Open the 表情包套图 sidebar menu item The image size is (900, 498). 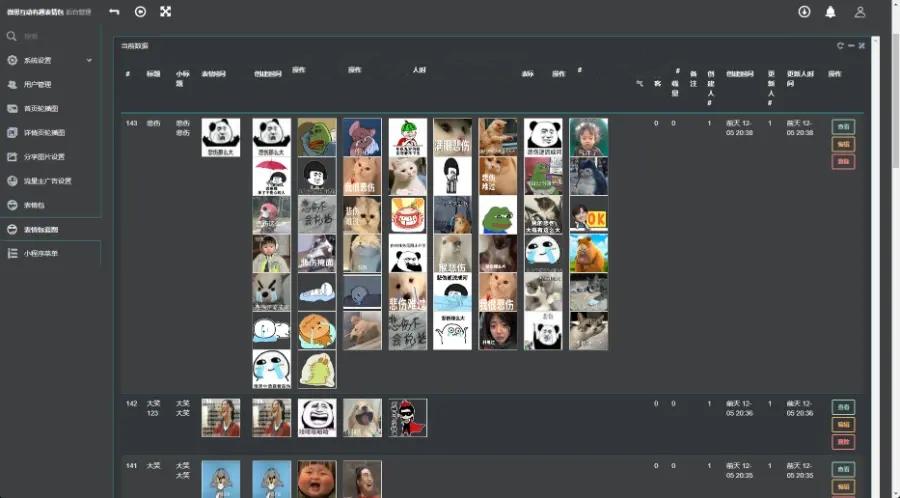coord(51,229)
